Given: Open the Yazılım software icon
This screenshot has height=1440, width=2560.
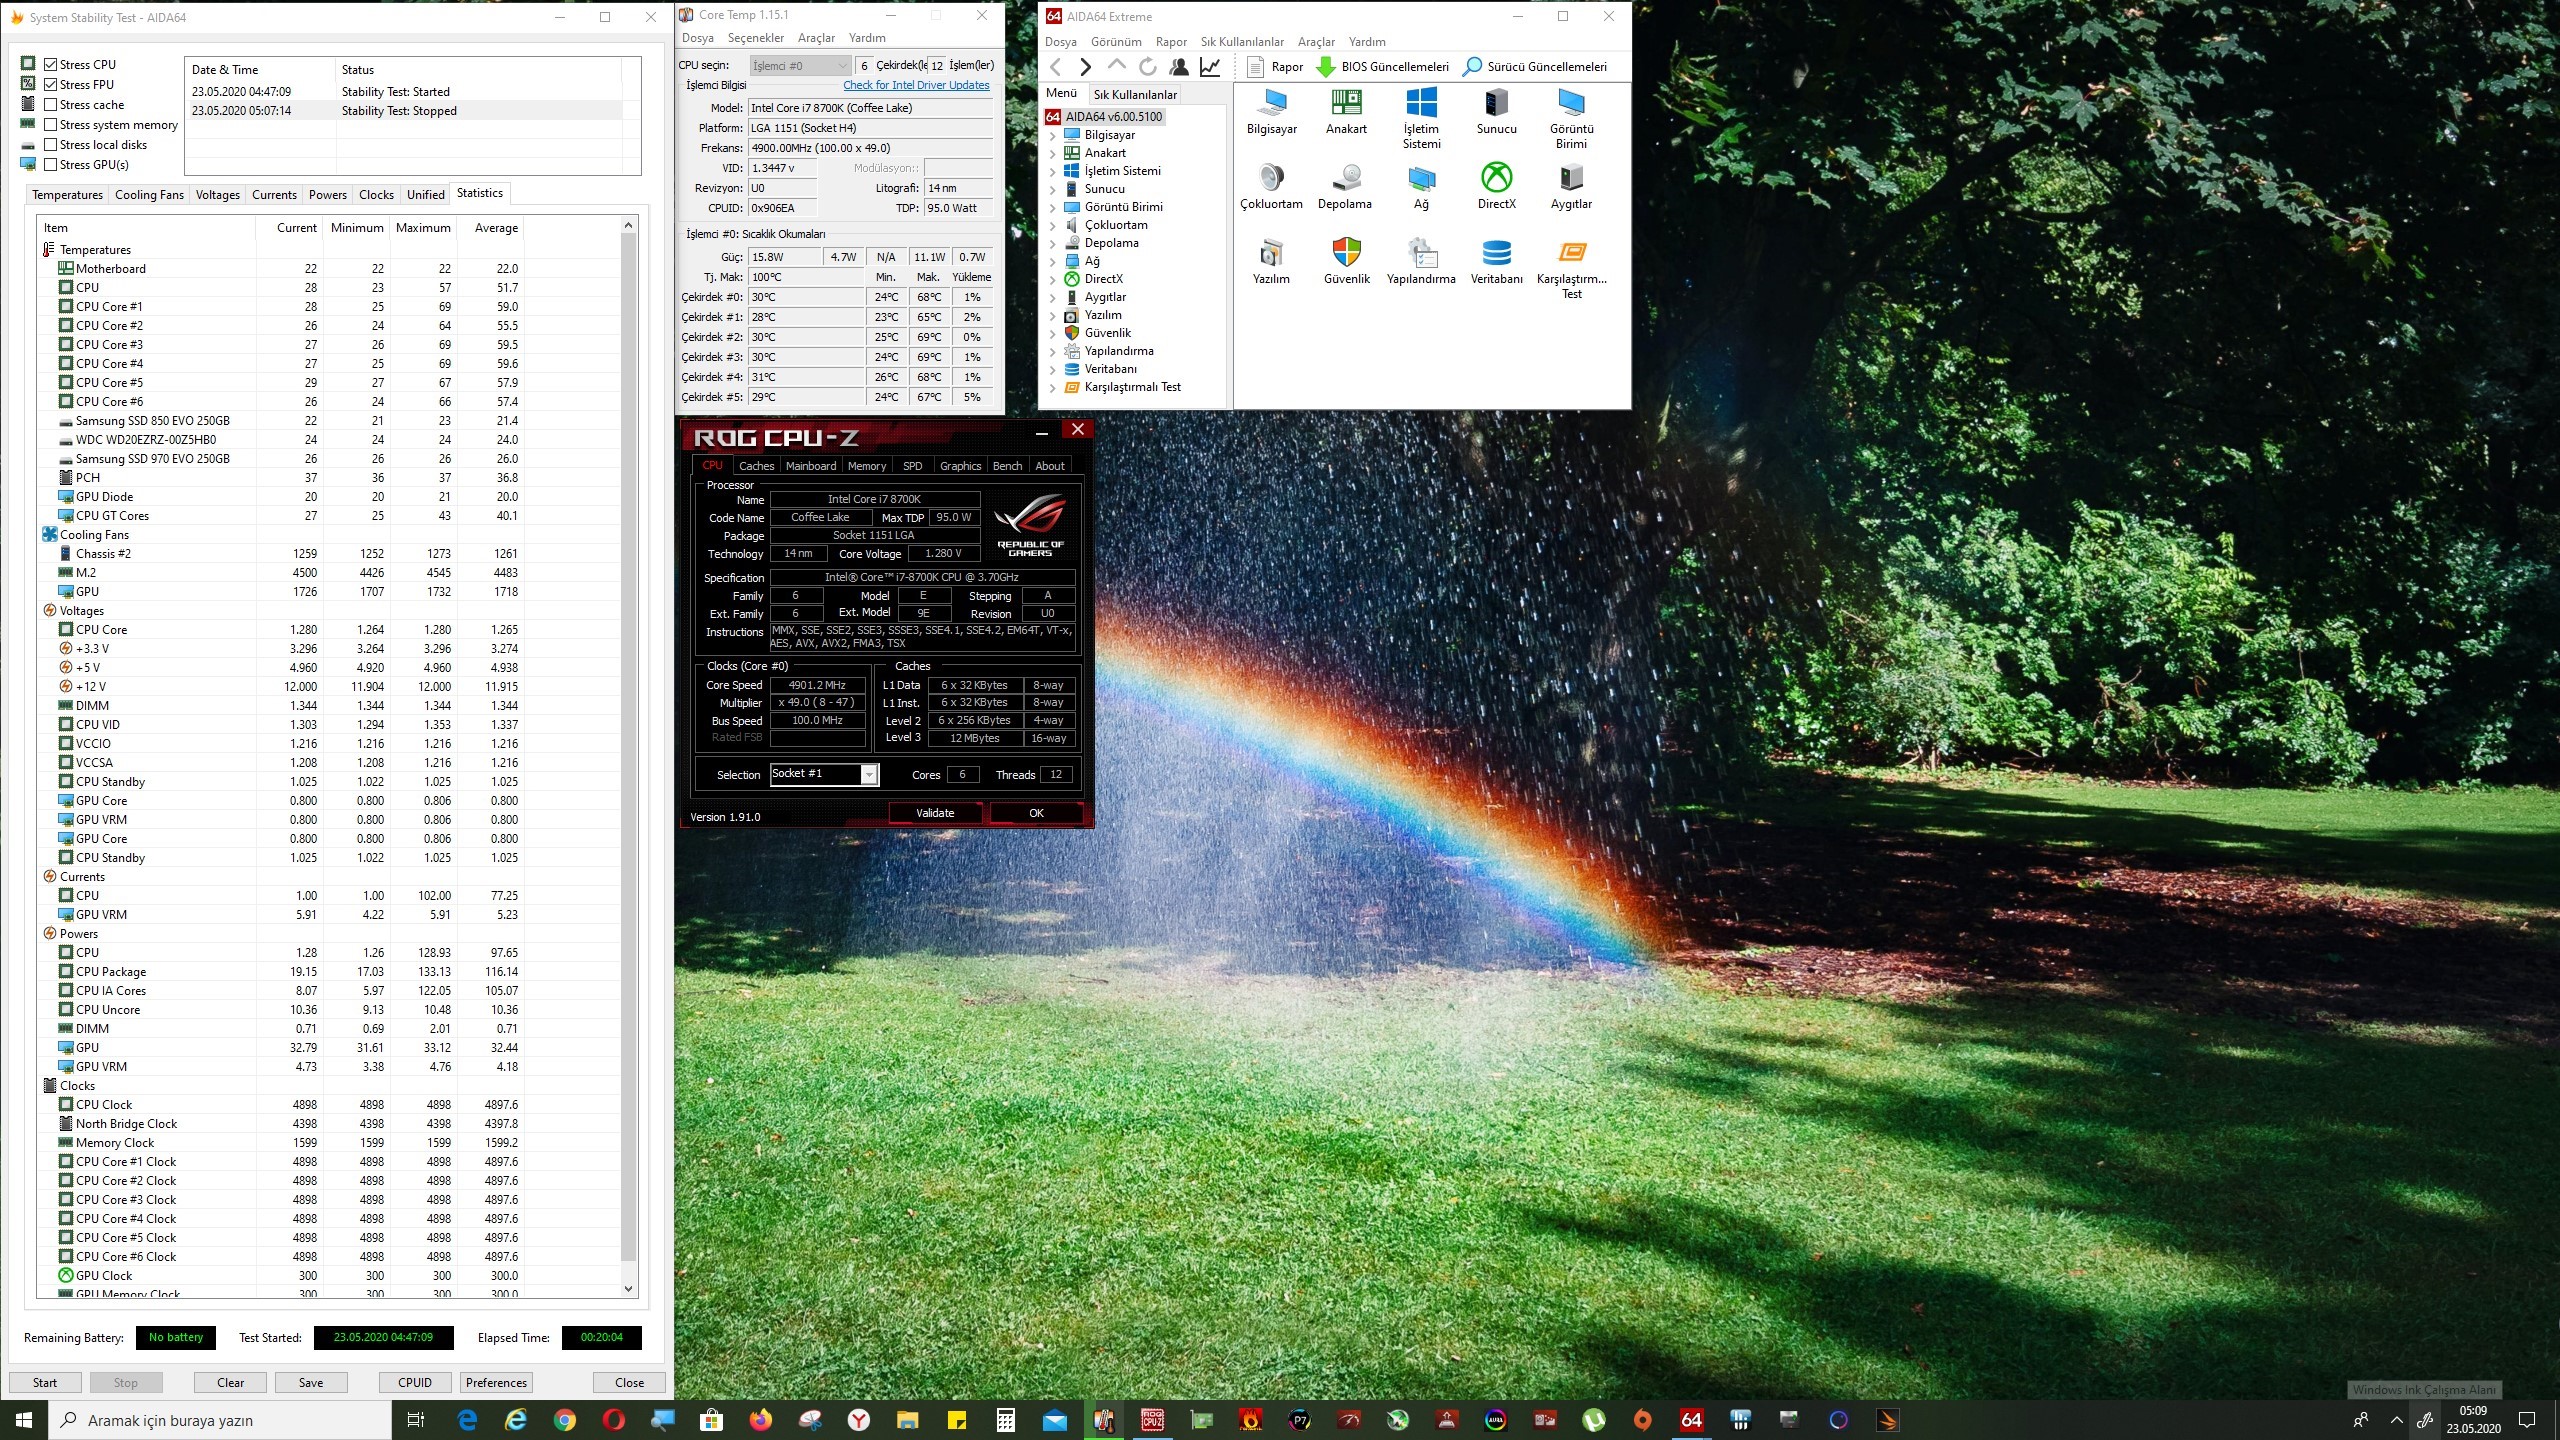Looking at the screenshot, I should (x=1271, y=261).
